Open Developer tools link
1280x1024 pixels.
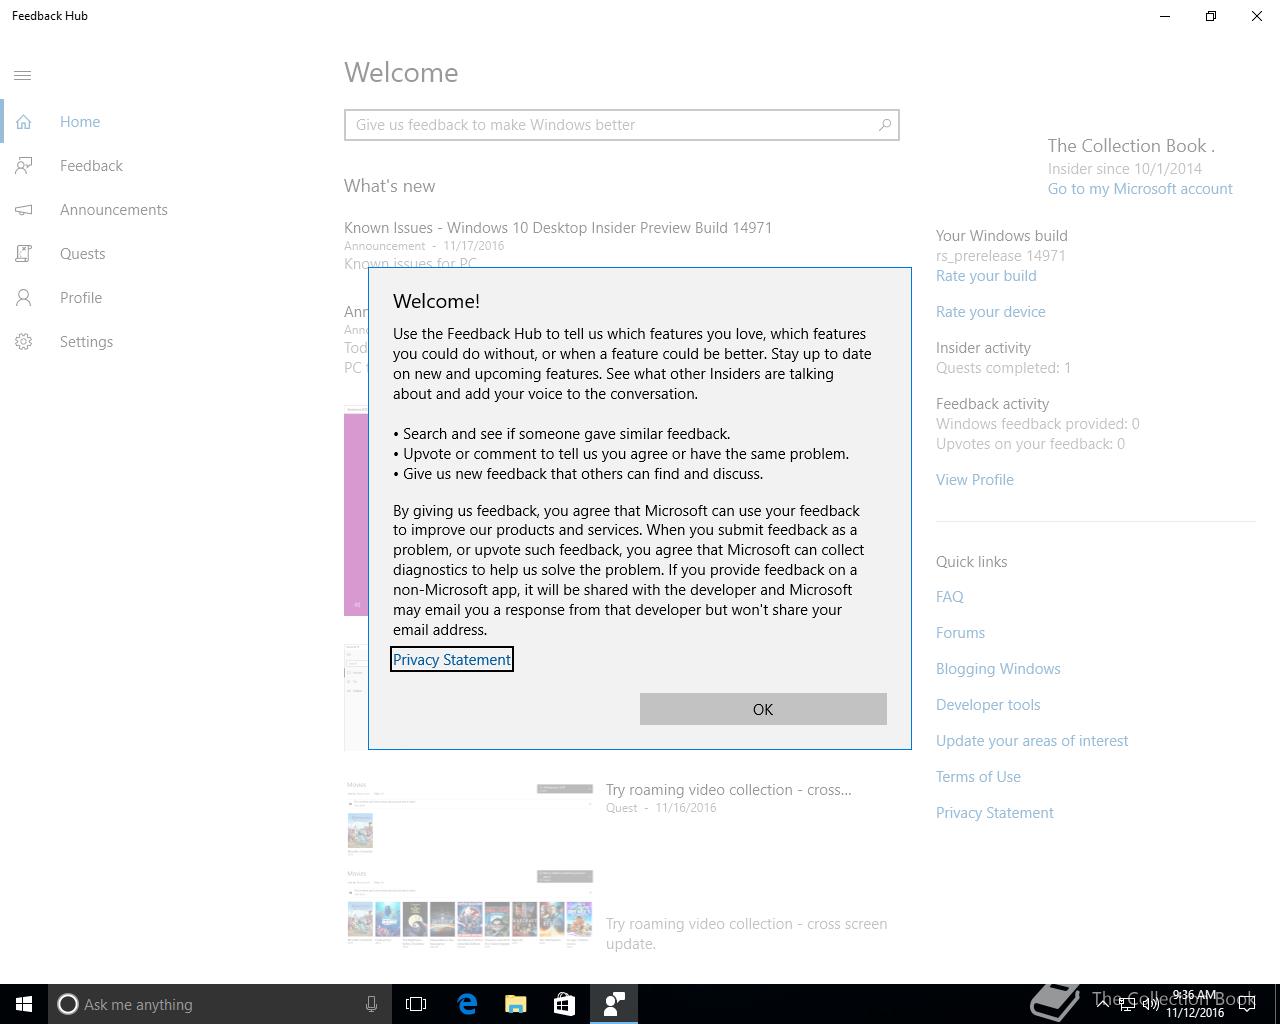click(988, 705)
